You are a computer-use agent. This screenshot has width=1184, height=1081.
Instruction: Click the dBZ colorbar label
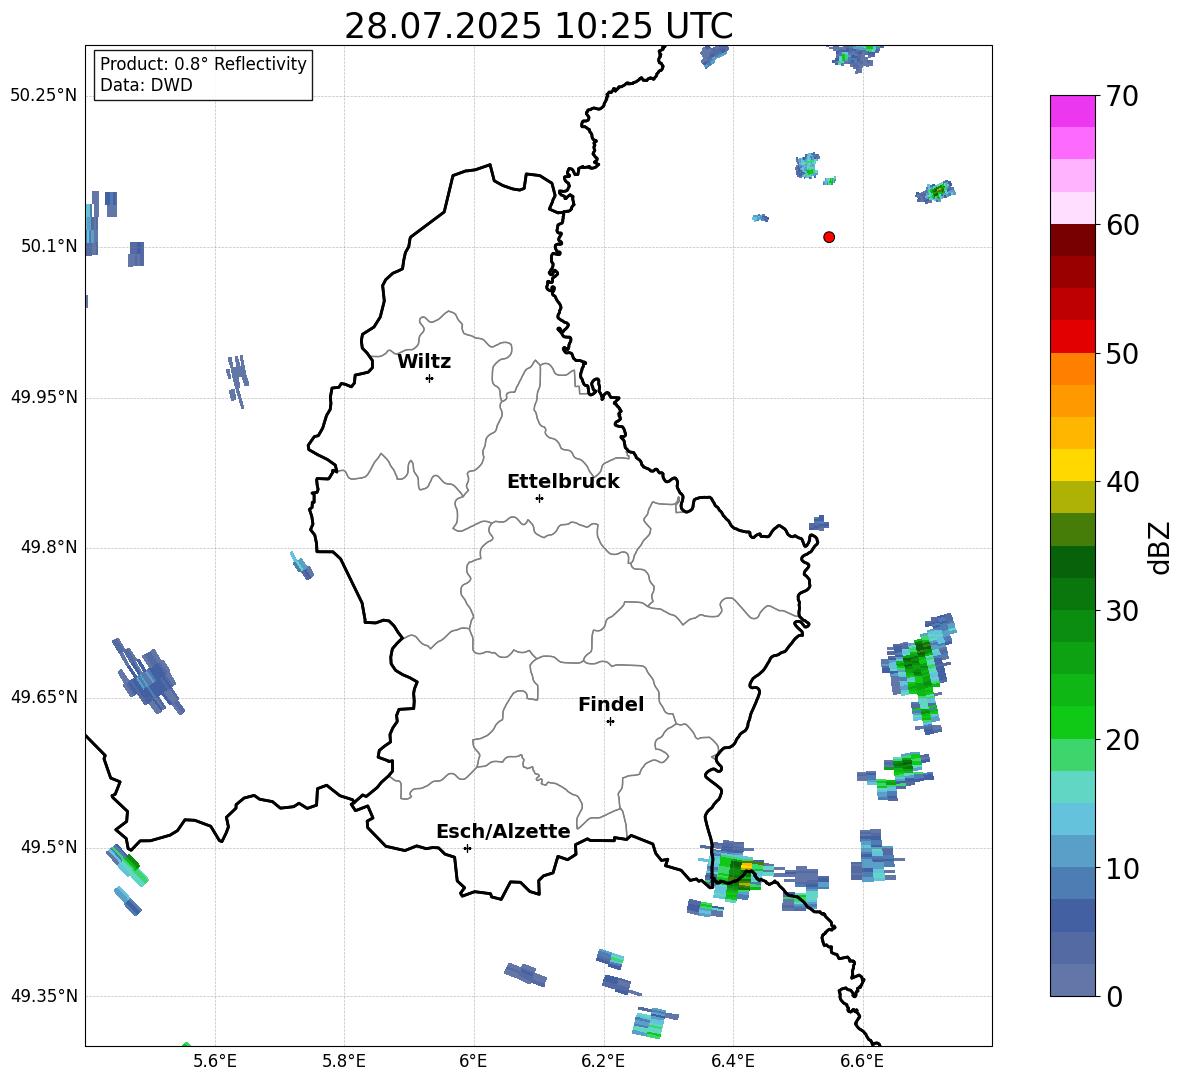[x=1159, y=547]
